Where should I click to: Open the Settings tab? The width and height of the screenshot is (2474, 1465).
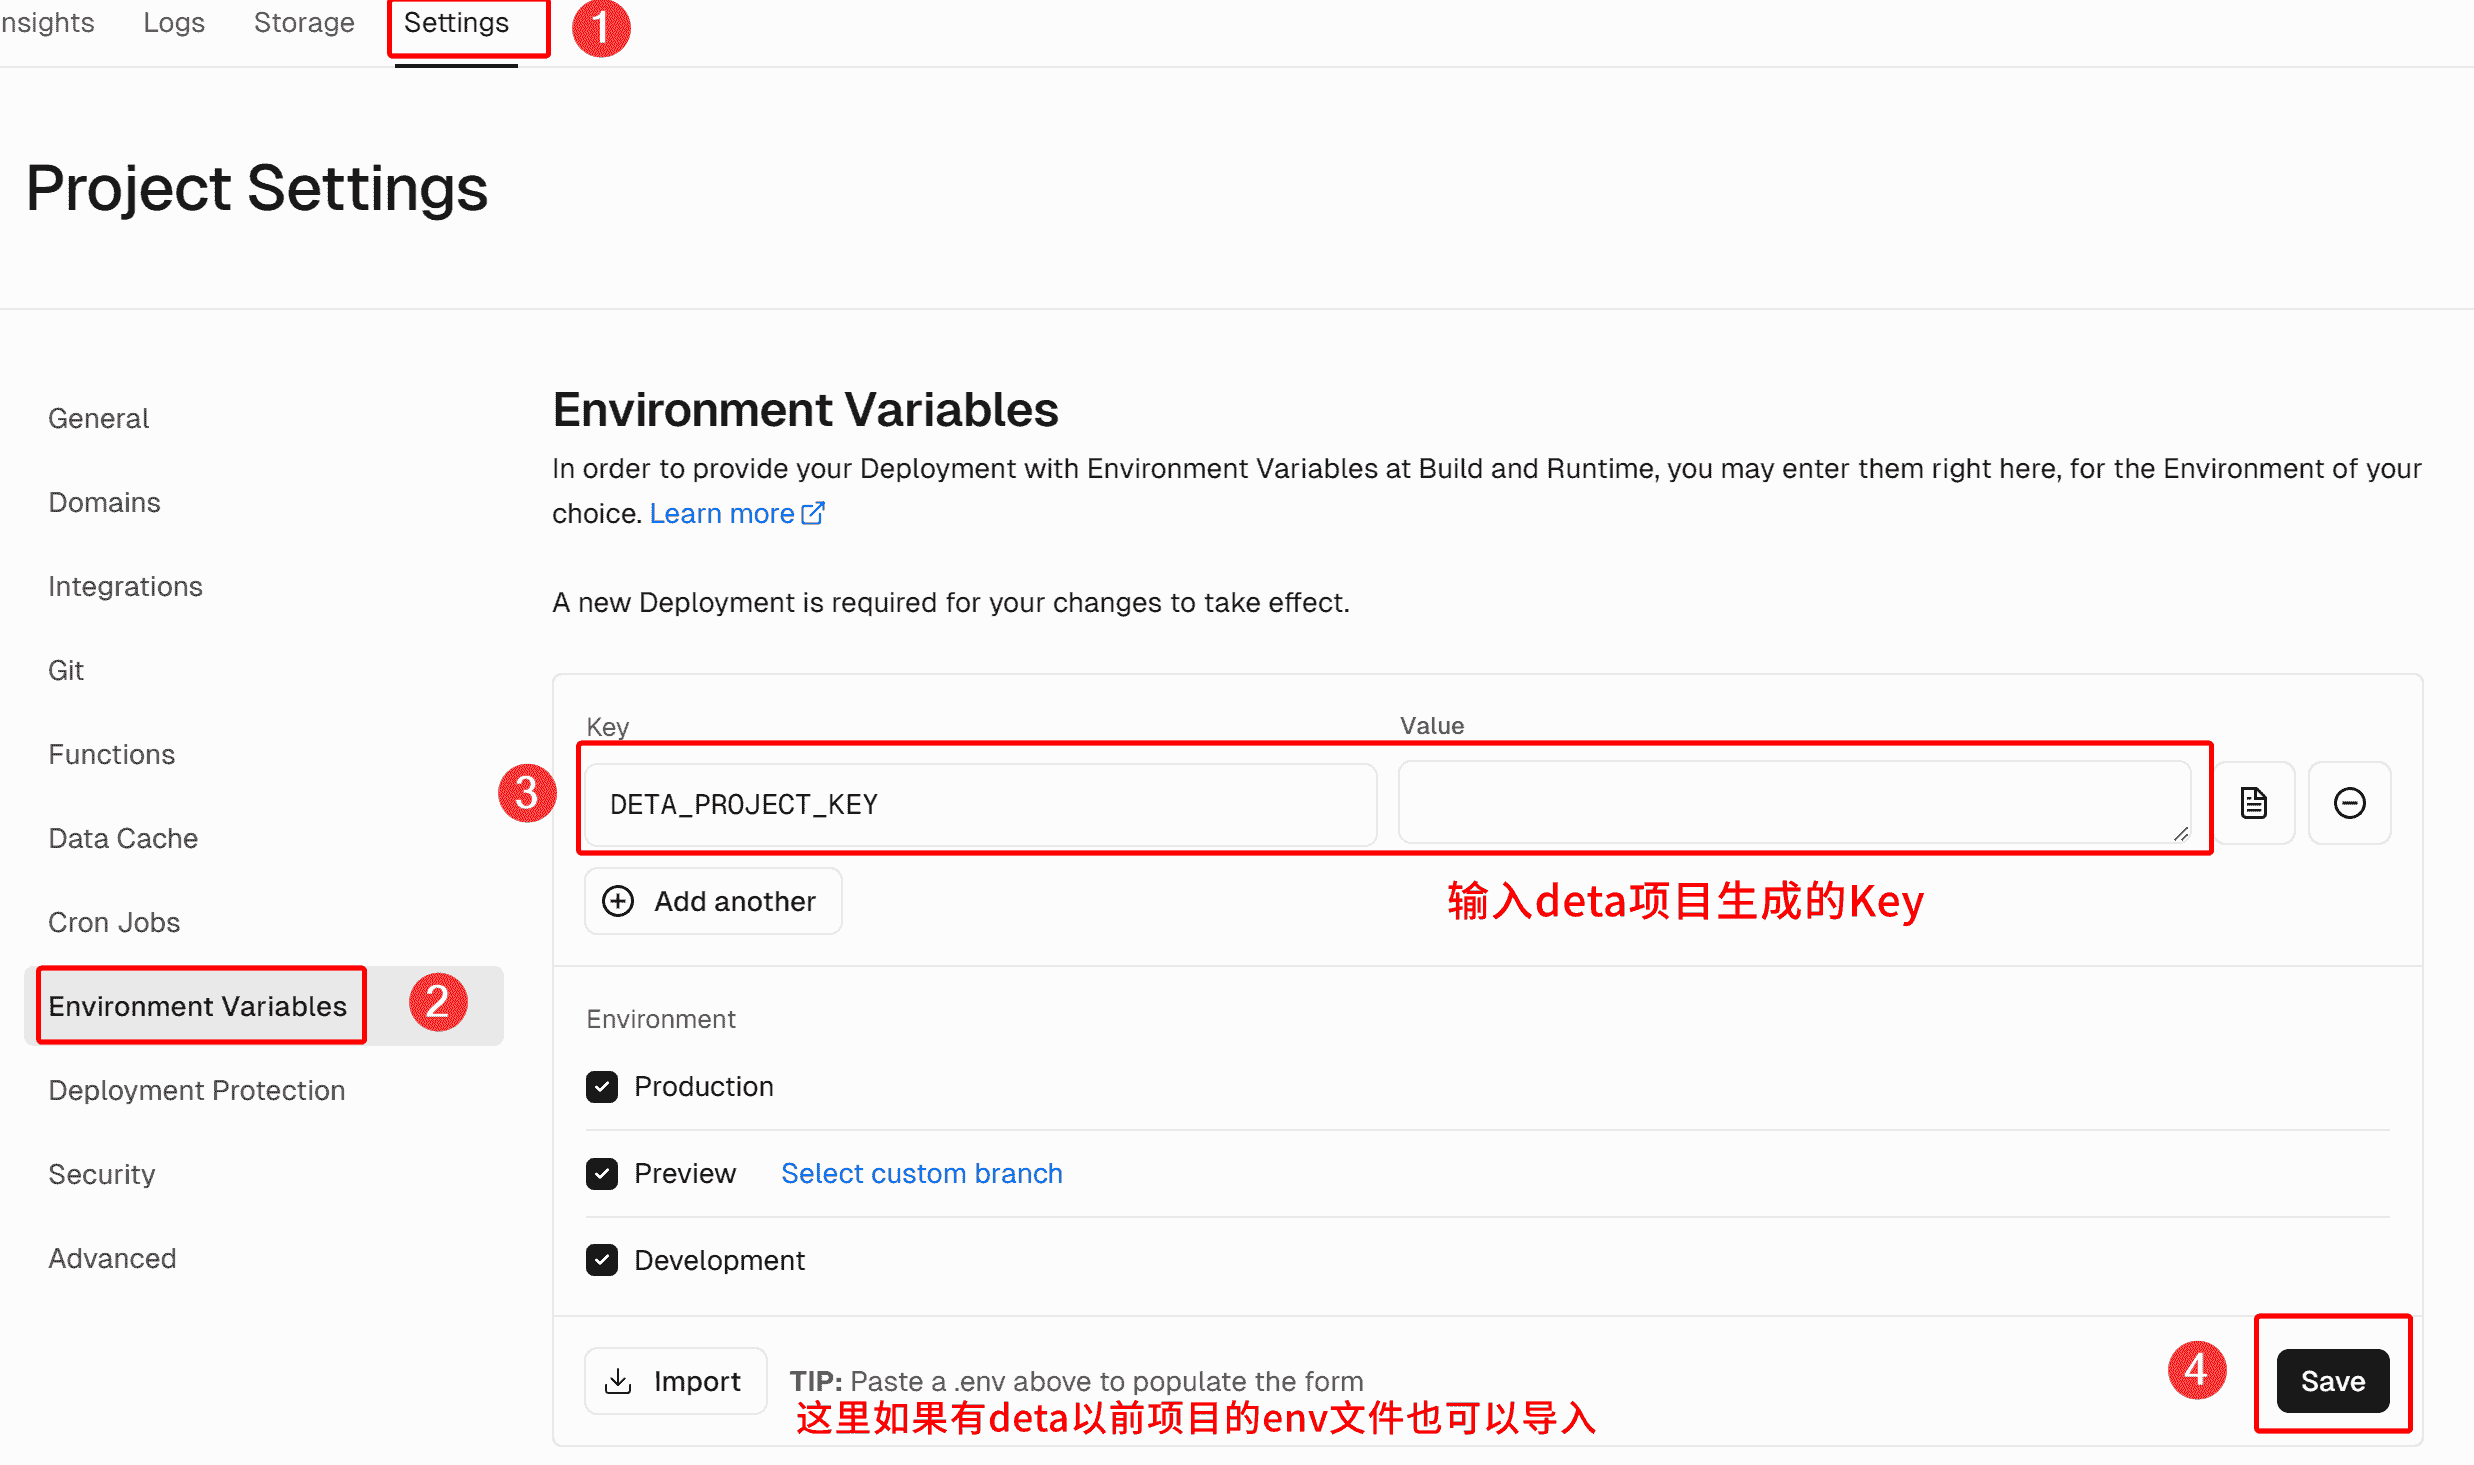(x=456, y=23)
